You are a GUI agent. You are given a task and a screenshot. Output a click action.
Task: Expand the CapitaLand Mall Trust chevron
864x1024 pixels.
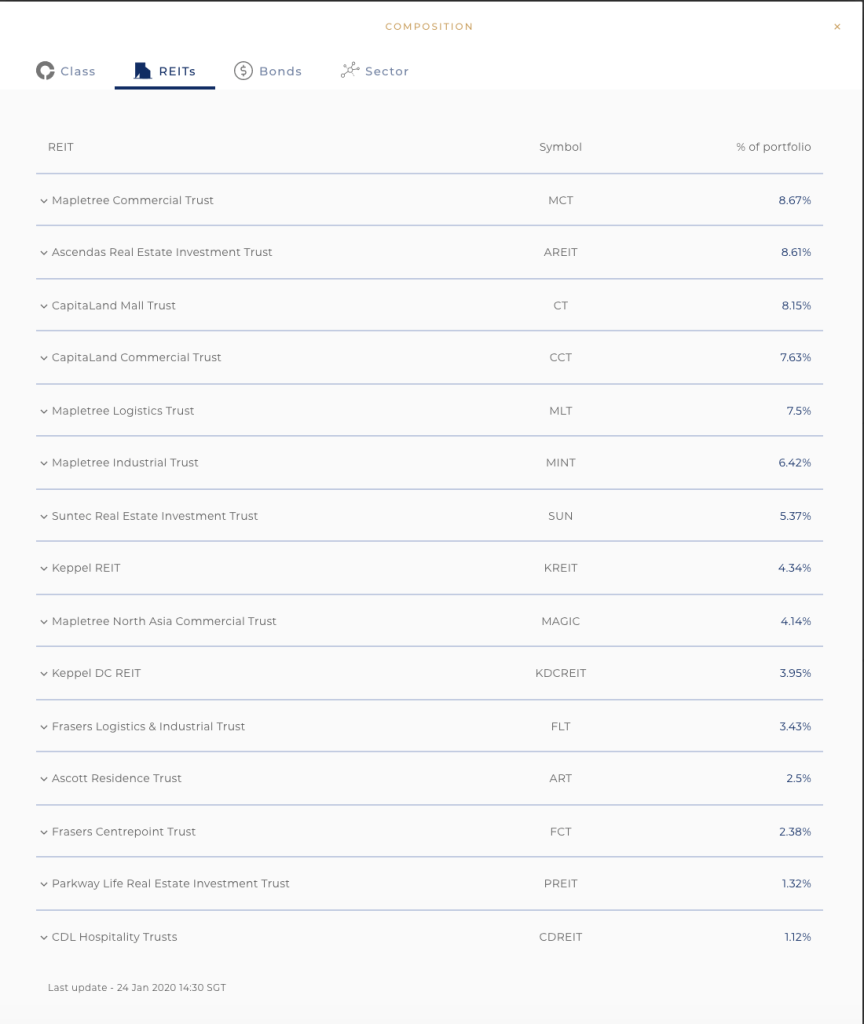44,306
